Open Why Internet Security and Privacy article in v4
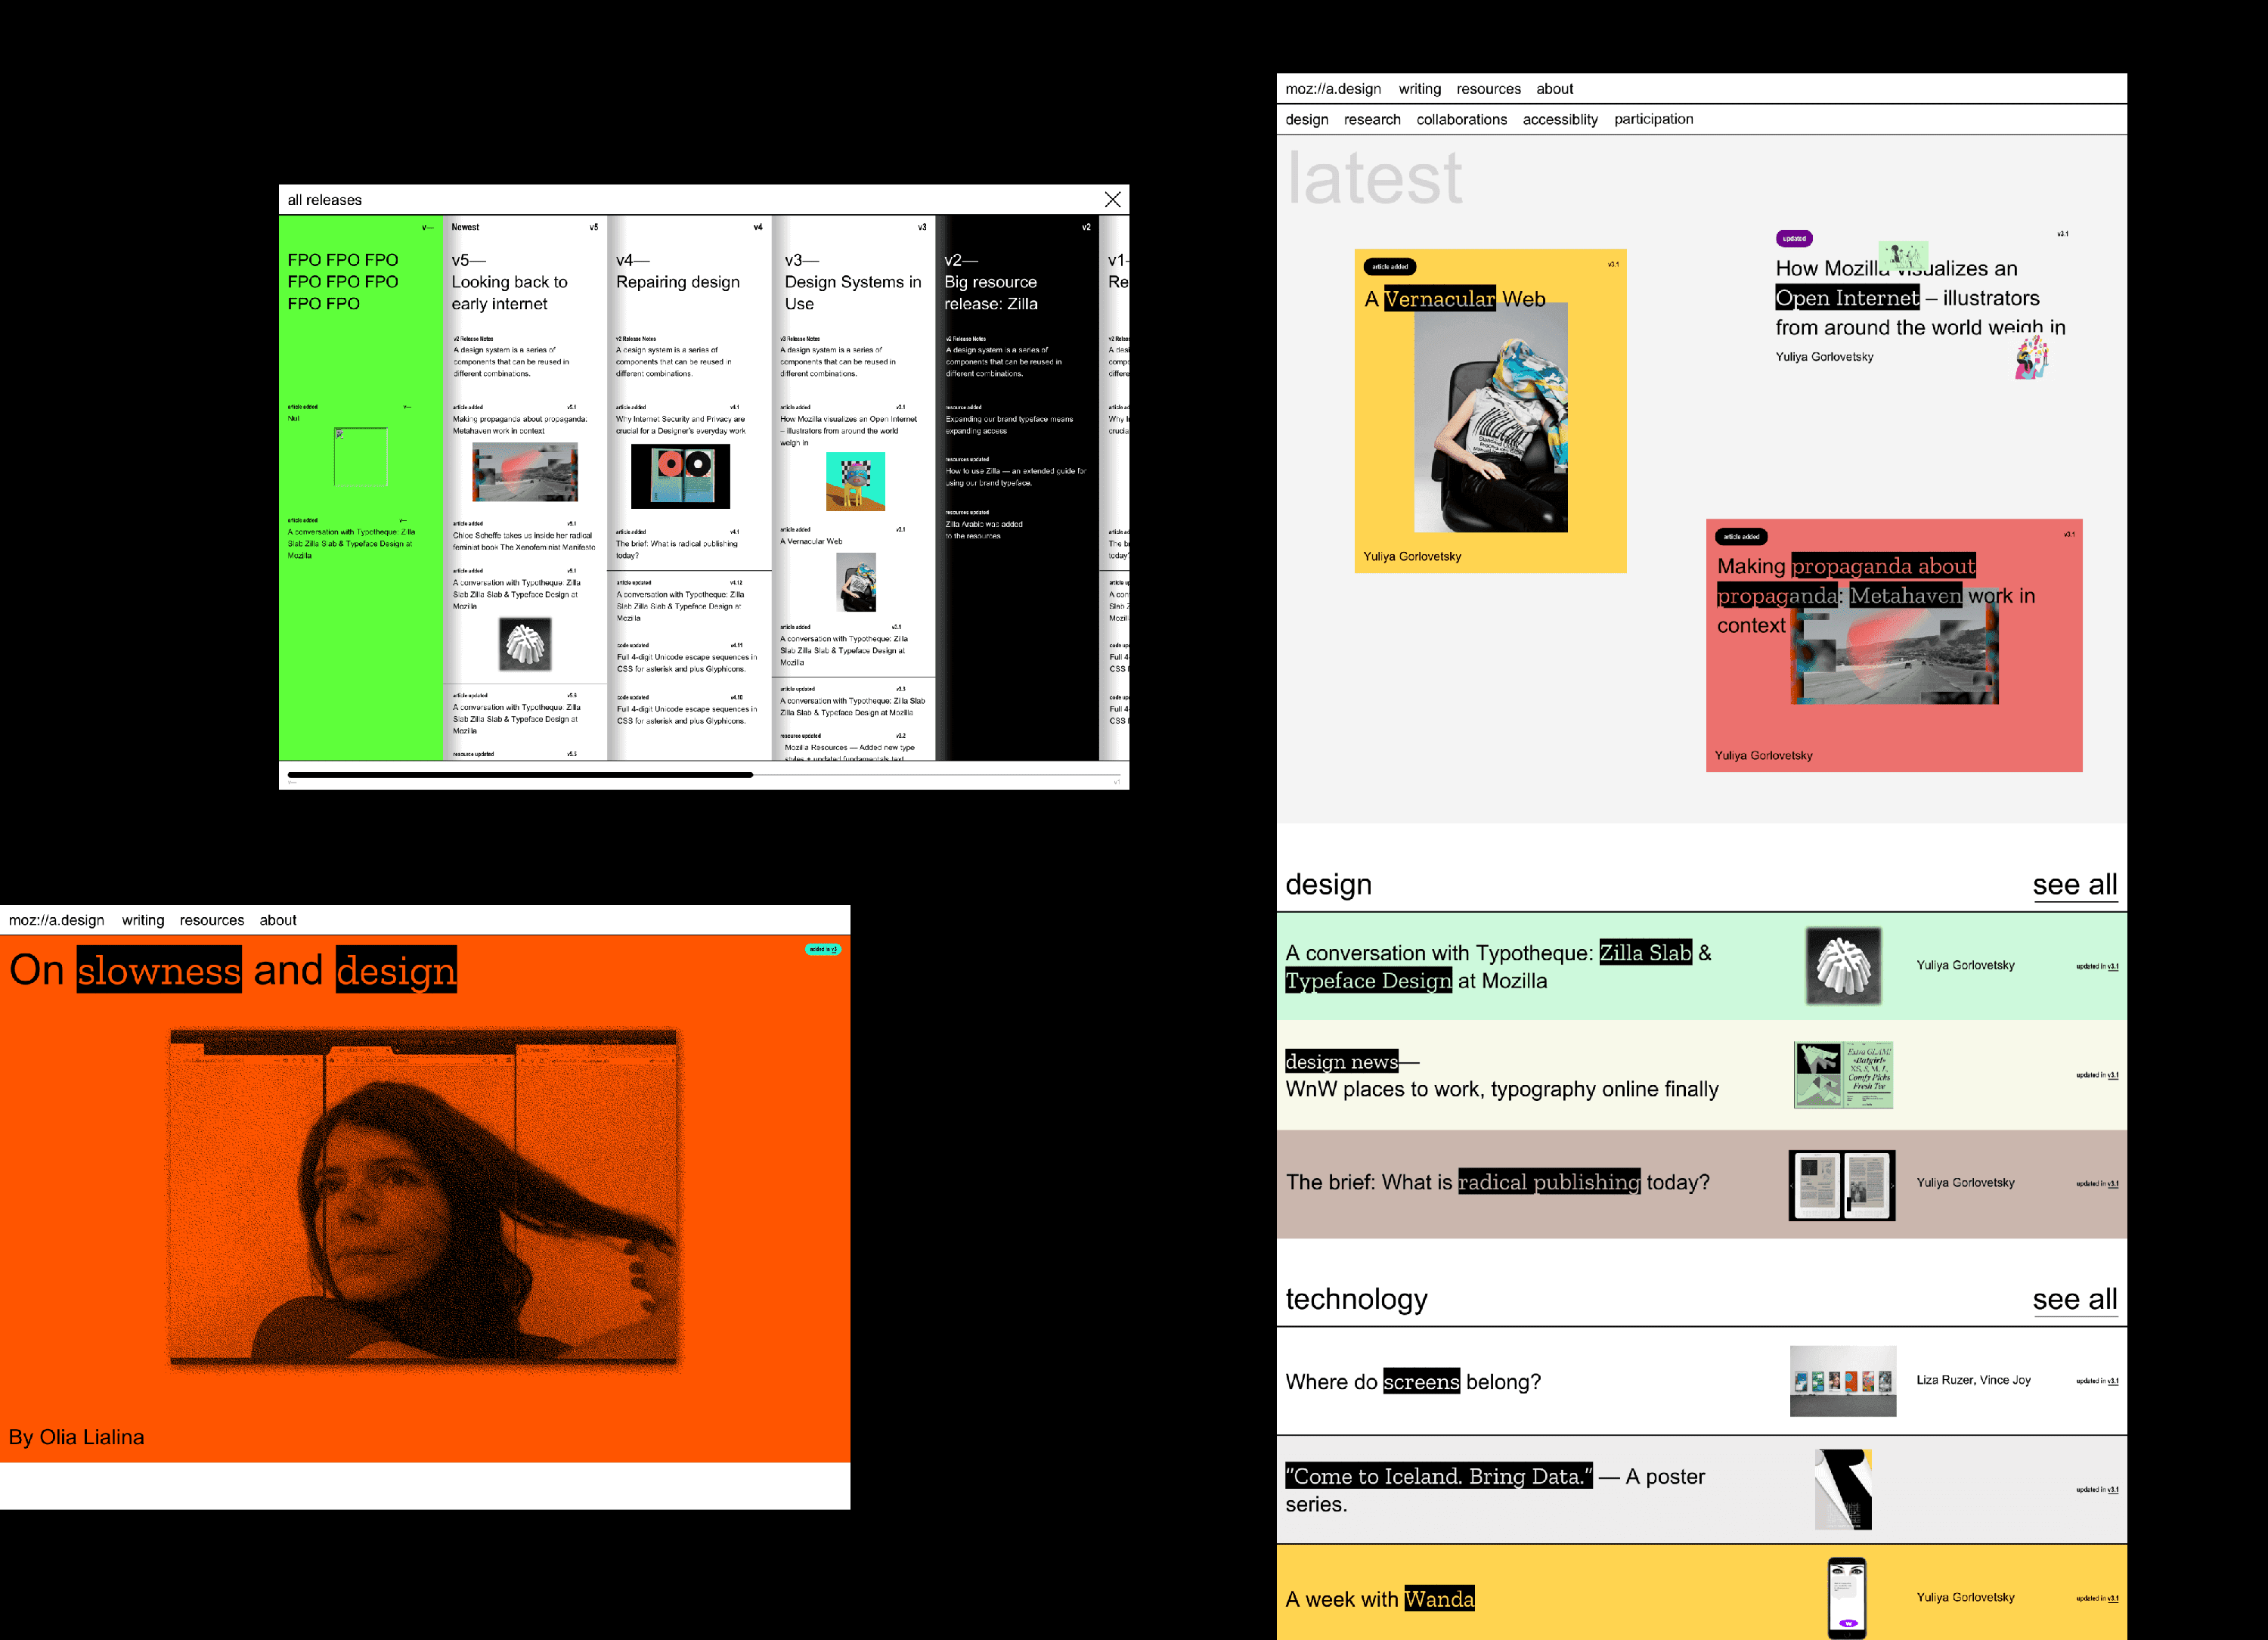Viewport: 2268px width, 1640px height. point(680,425)
